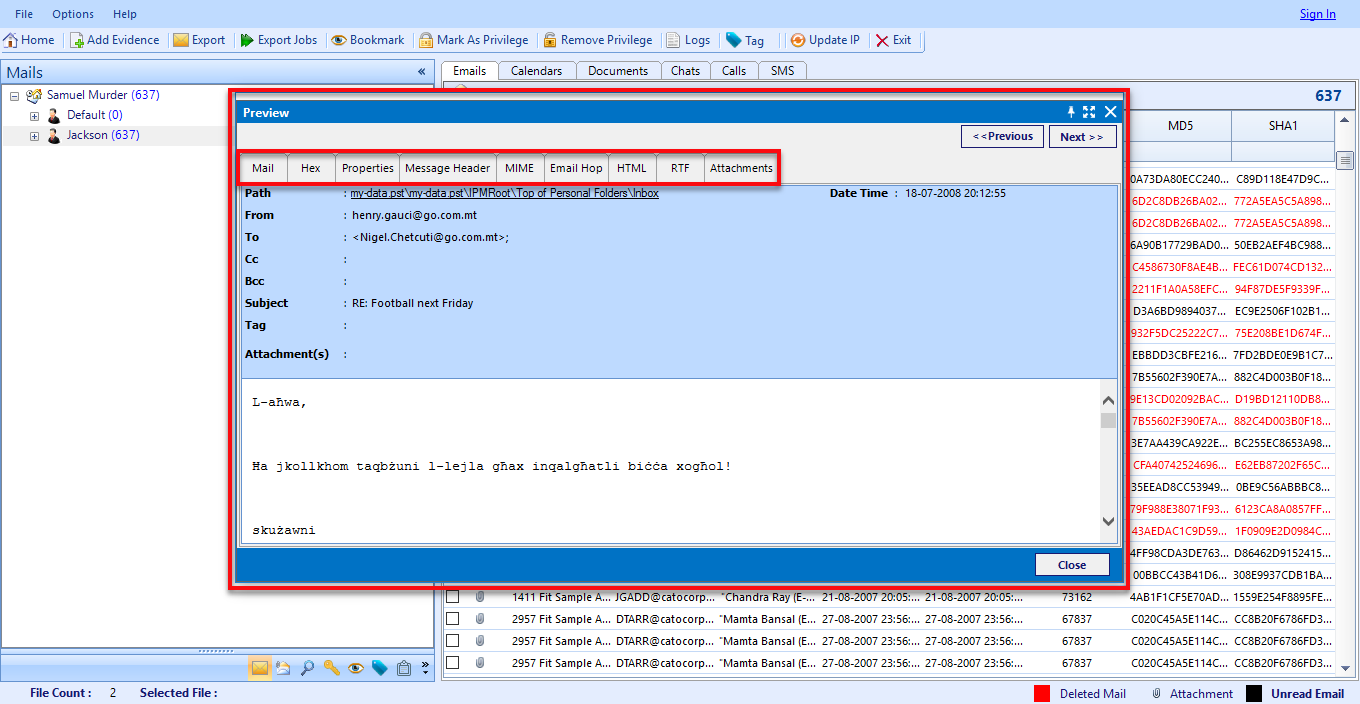1360x704 pixels.
Task: Click the Exit toolbar button
Action: (893, 40)
